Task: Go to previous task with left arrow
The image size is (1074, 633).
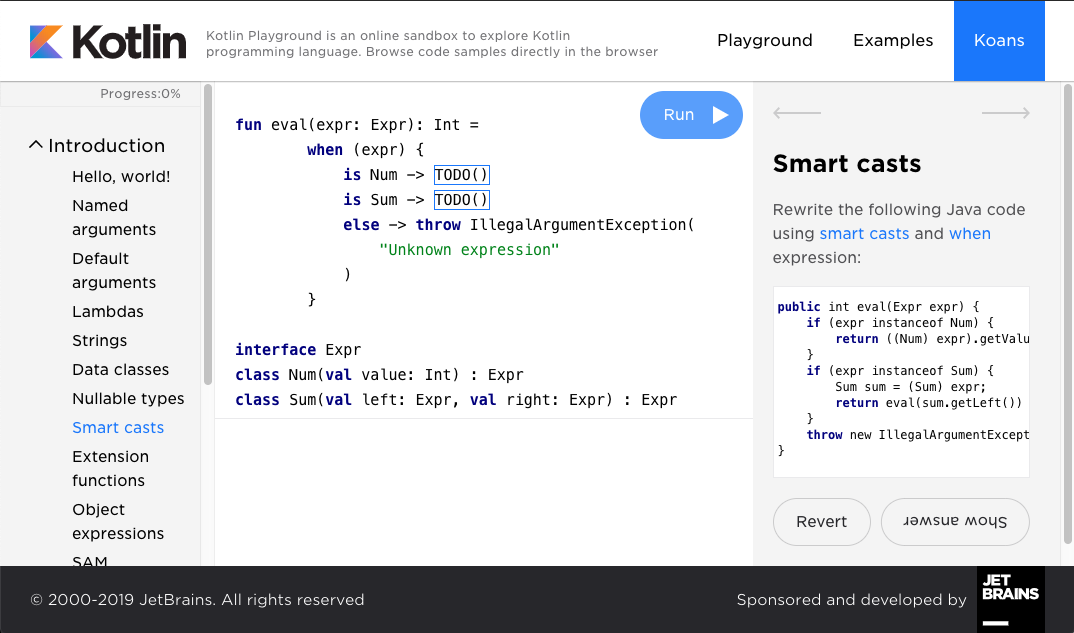Action: pos(797,113)
